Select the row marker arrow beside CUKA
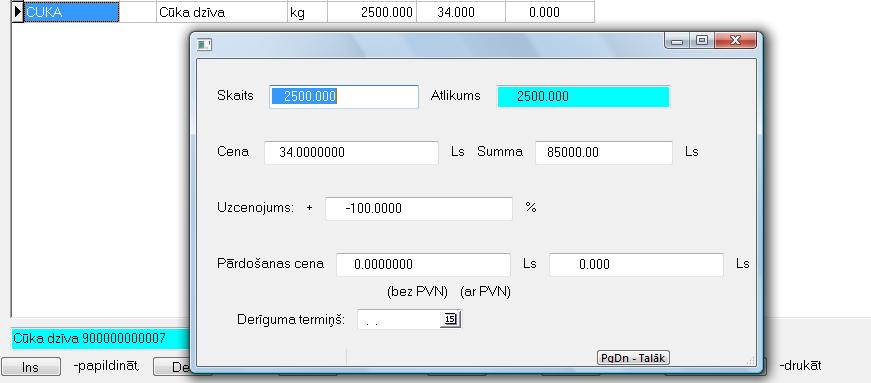 click(17, 12)
